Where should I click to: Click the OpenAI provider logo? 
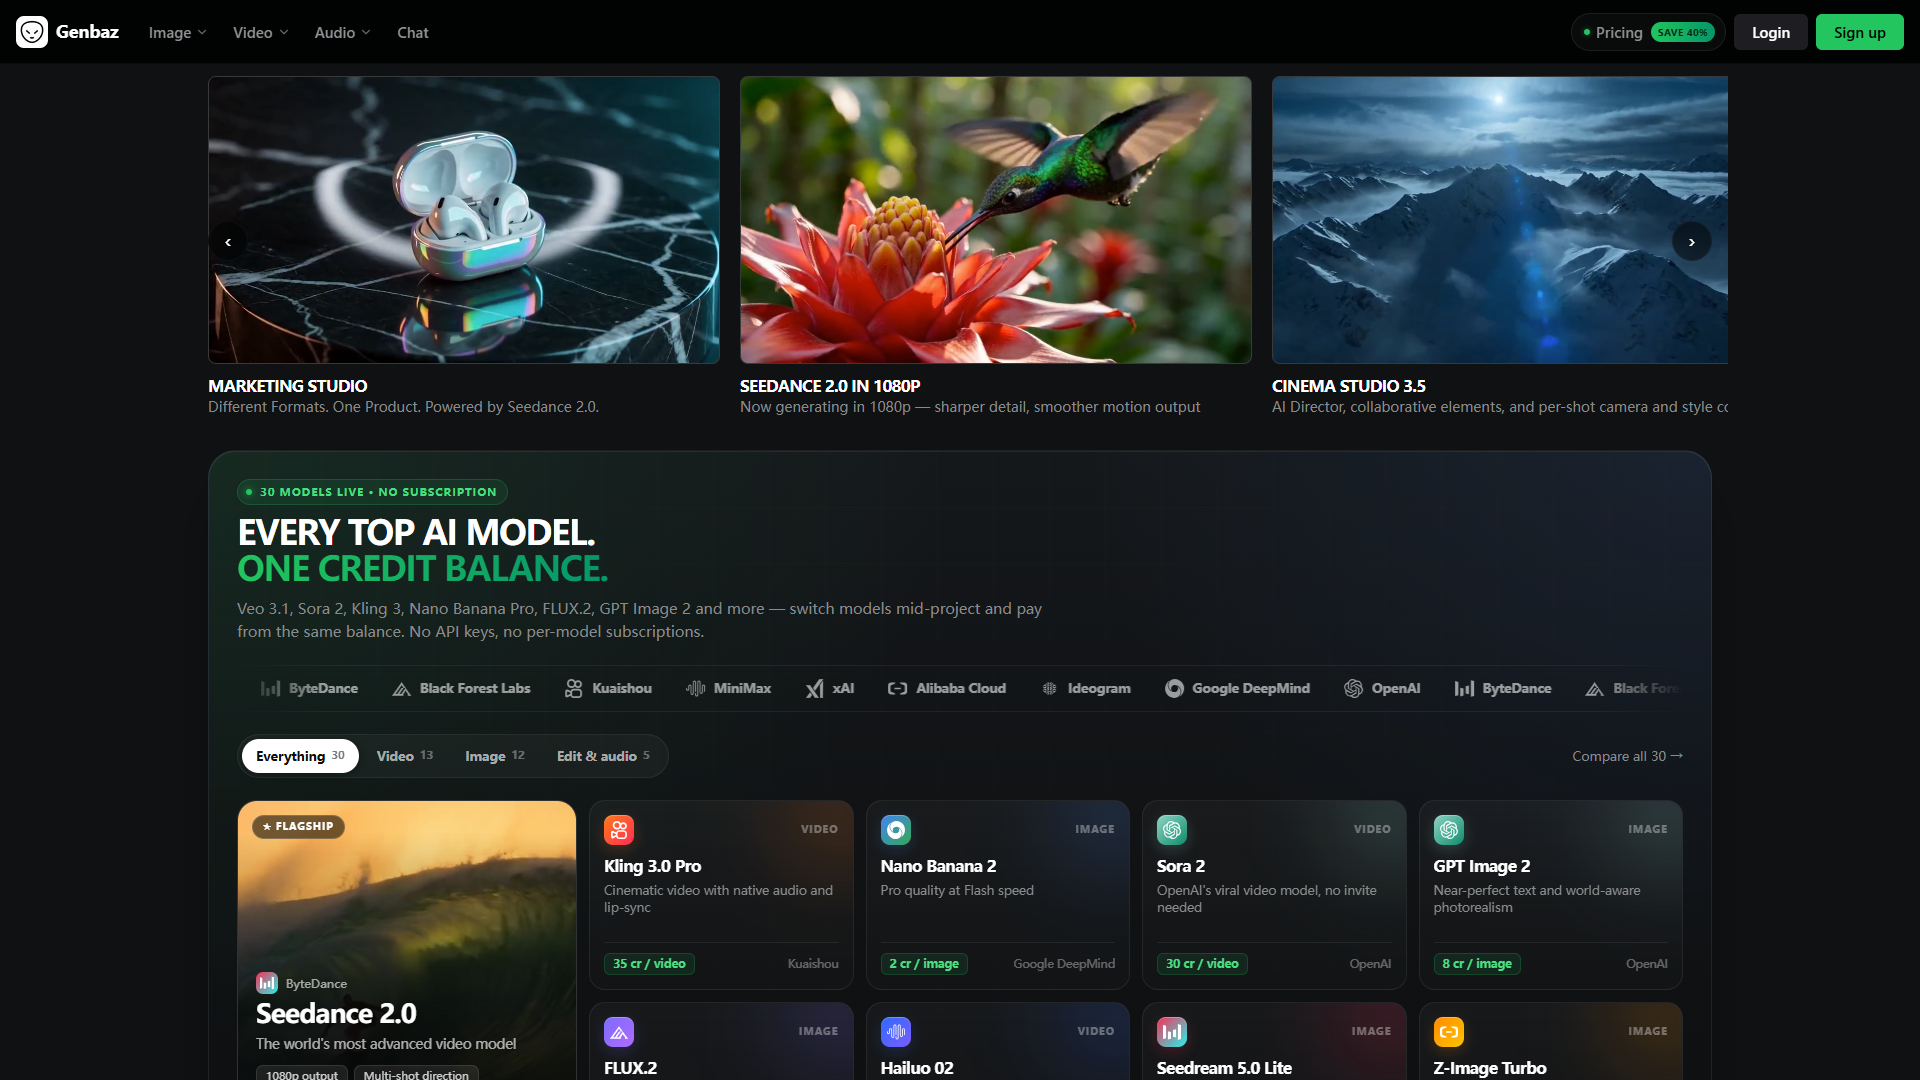1382,688
